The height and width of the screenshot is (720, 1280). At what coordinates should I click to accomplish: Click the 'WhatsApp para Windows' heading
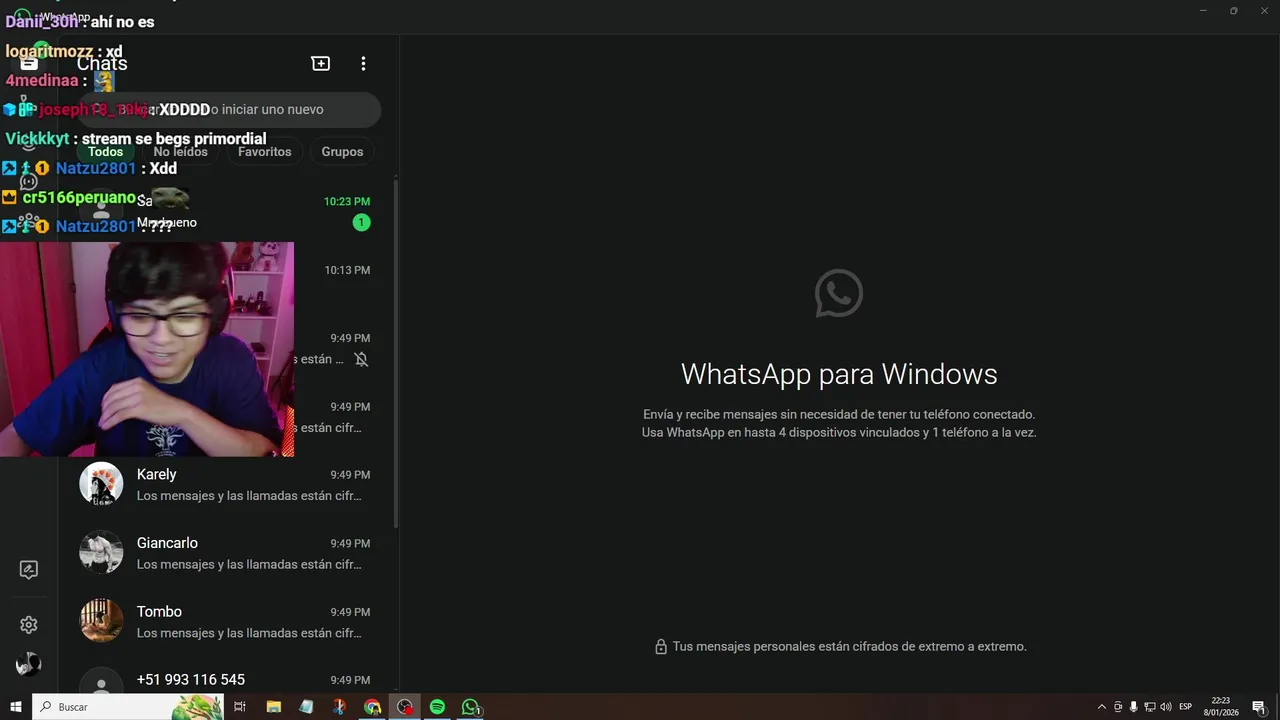click(839, 374)
